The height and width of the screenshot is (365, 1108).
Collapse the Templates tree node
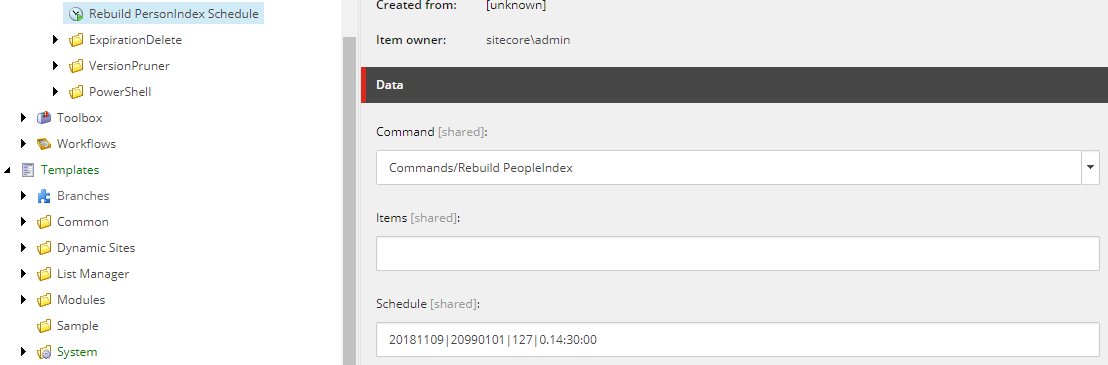click(8, 170)
